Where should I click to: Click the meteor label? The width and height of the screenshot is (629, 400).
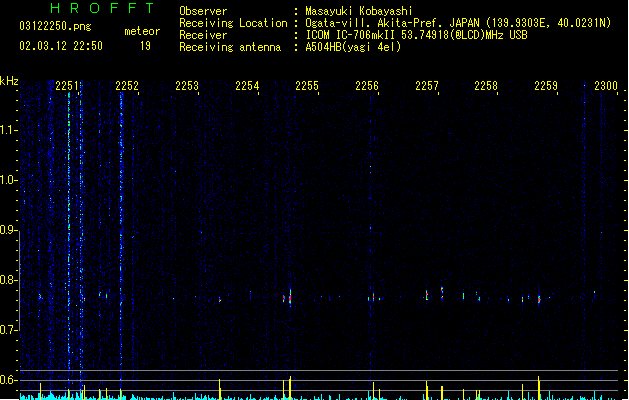coord(142,31)
